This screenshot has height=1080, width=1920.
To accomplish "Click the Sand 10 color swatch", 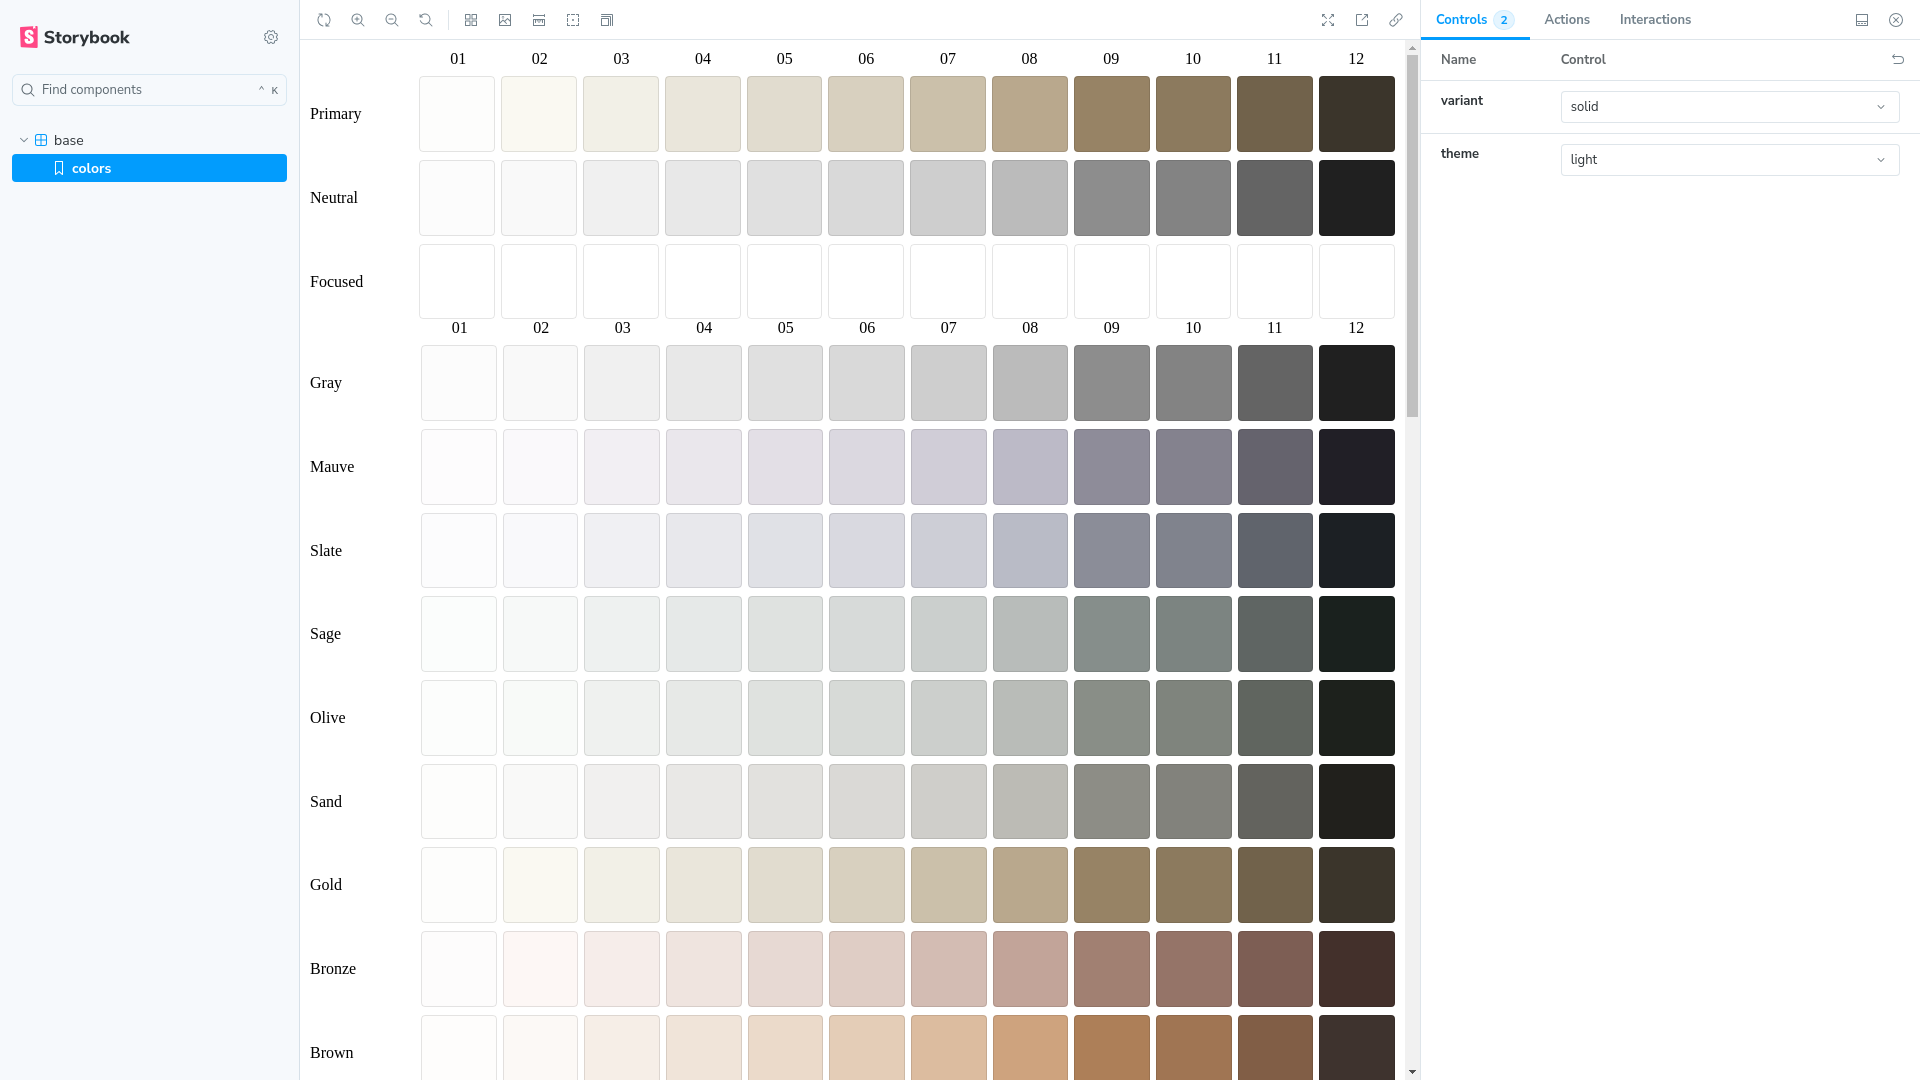I will [1194, 802].
